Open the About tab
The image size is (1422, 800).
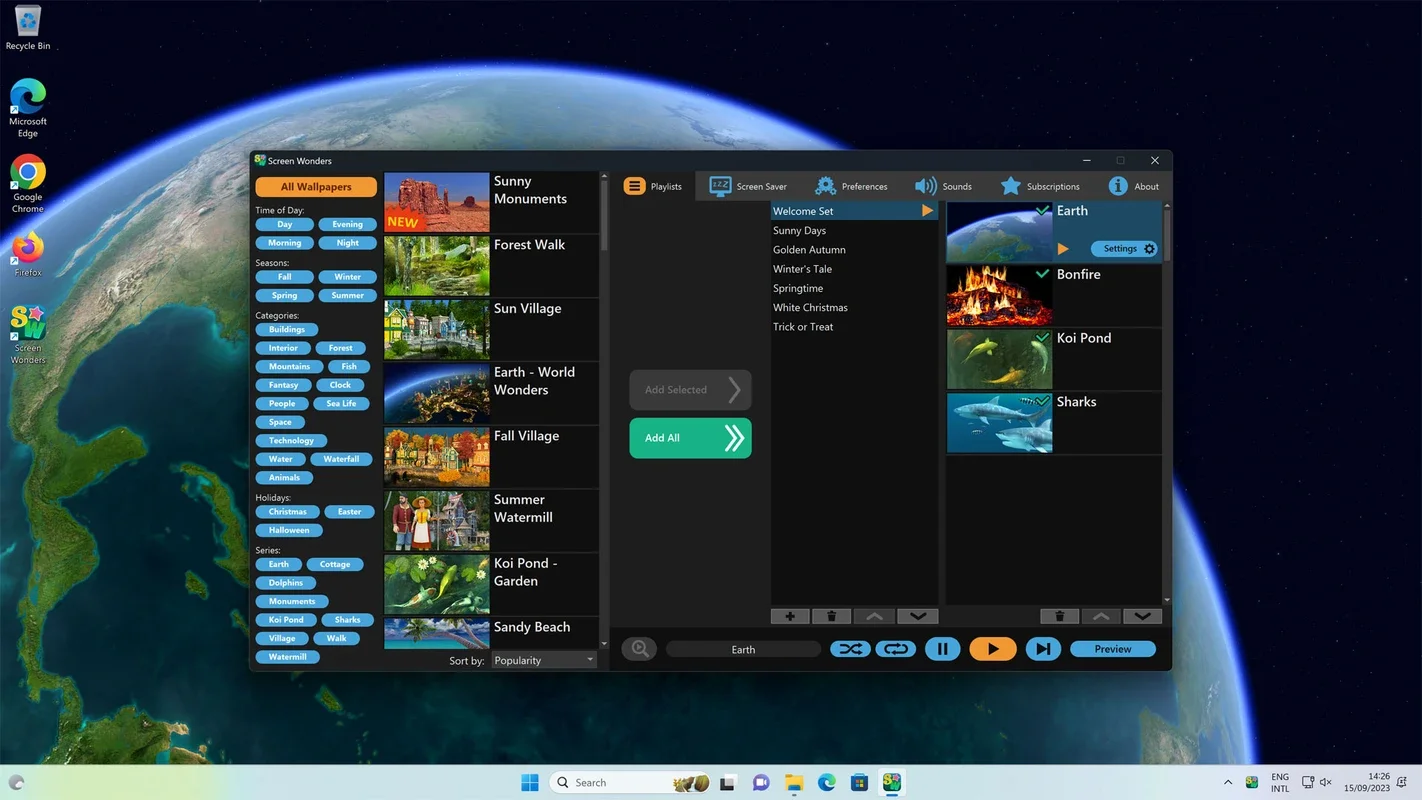(1133, 186)
